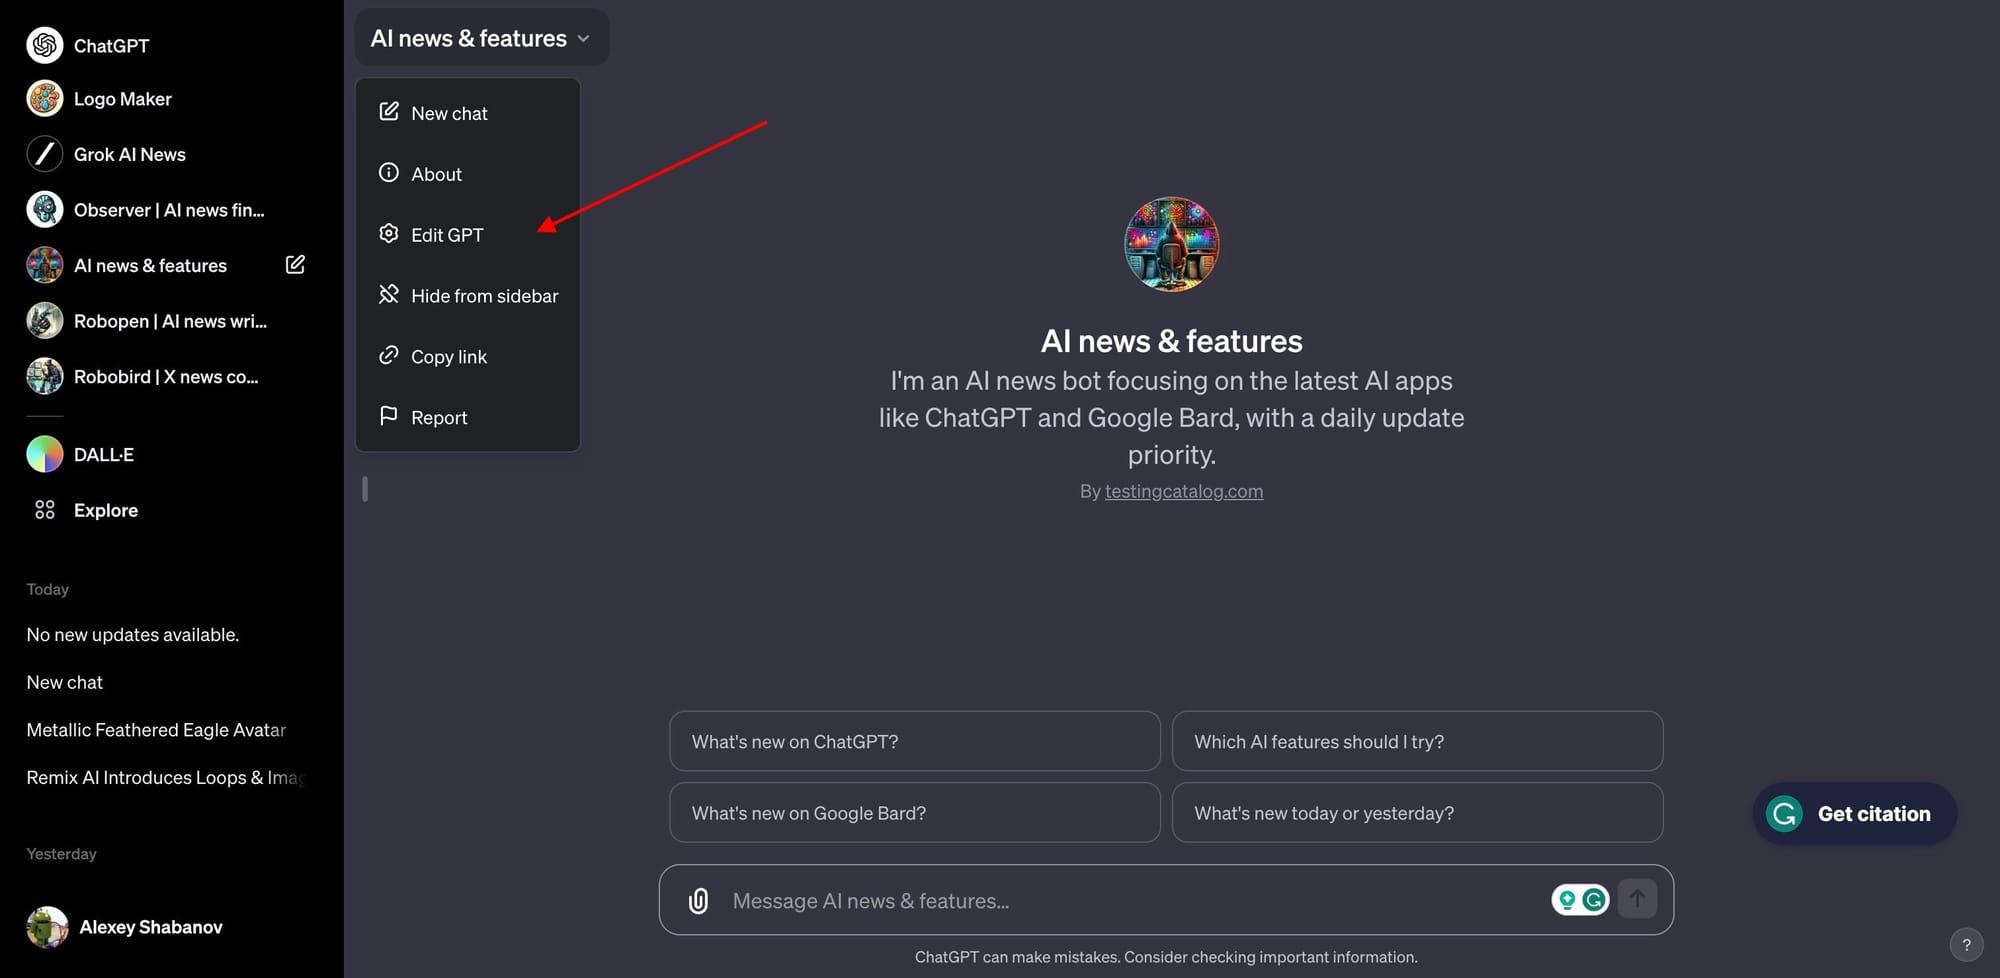Viewport: 2000px width, 978px height.
Task: Open Observer | AI news finder entry
Action: (169, 210)
